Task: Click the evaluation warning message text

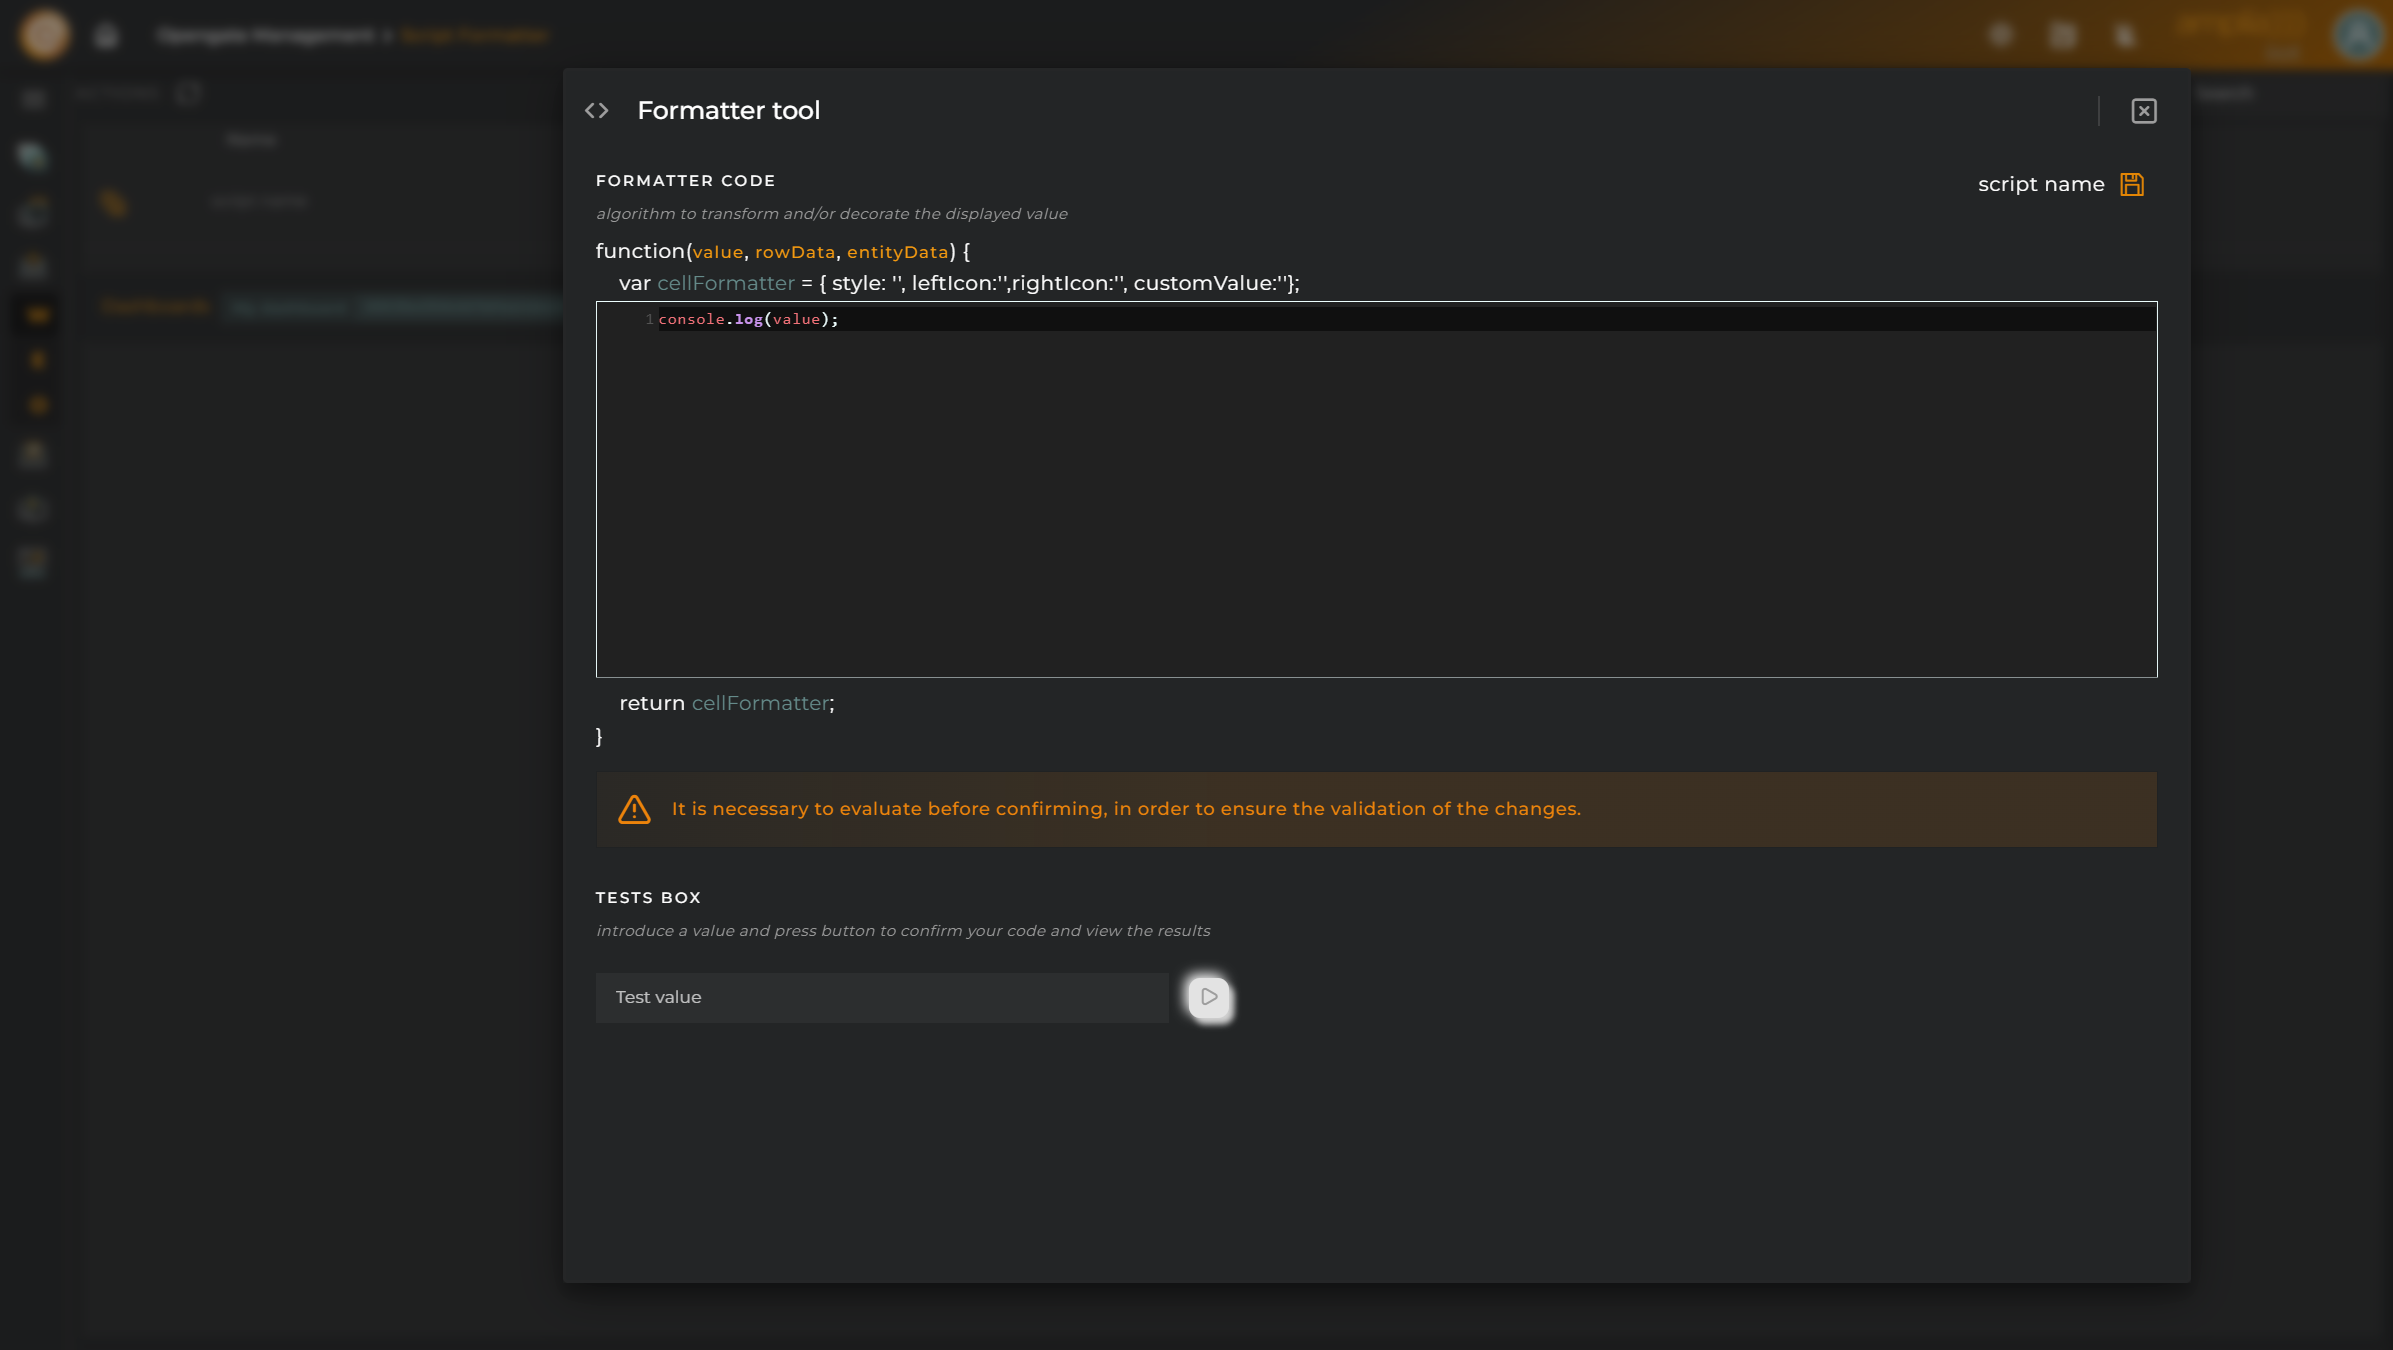Action: pyautogui.click(x=1126, y=809)
